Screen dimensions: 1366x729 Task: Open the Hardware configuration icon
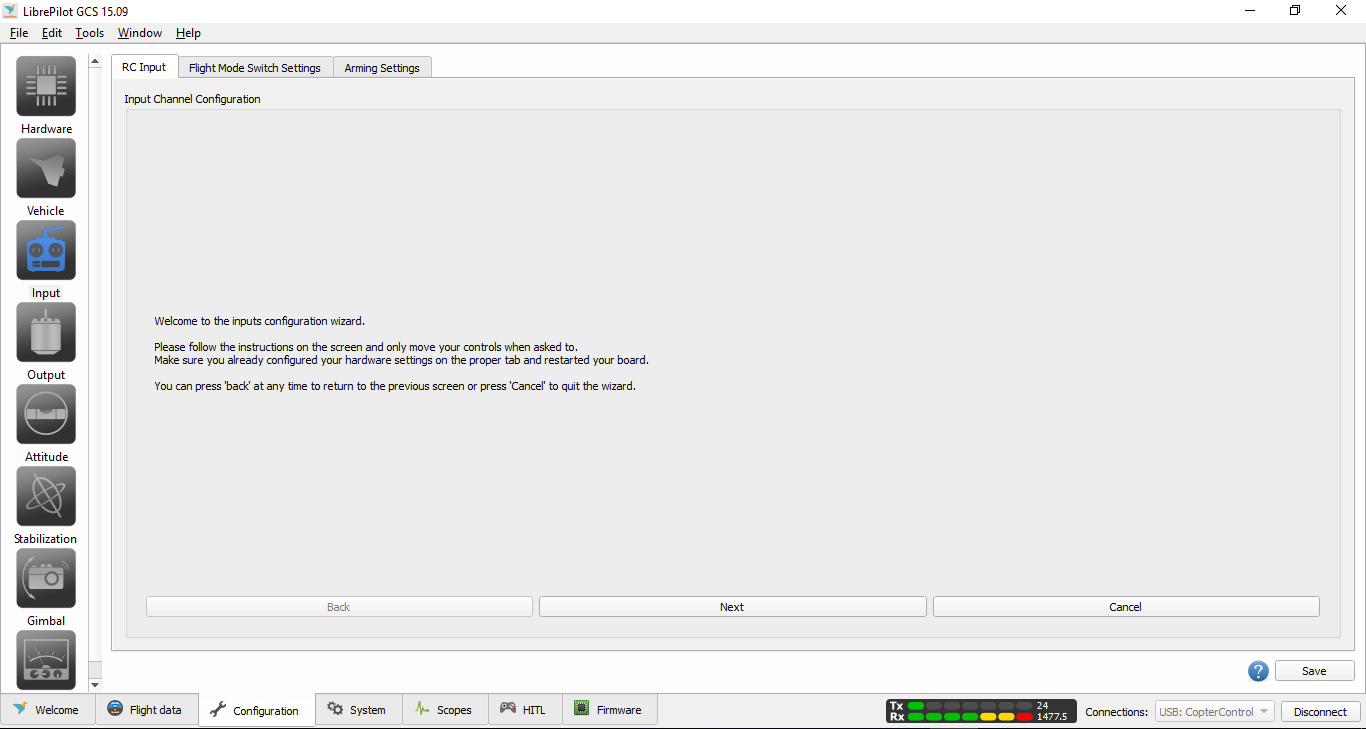46,86
